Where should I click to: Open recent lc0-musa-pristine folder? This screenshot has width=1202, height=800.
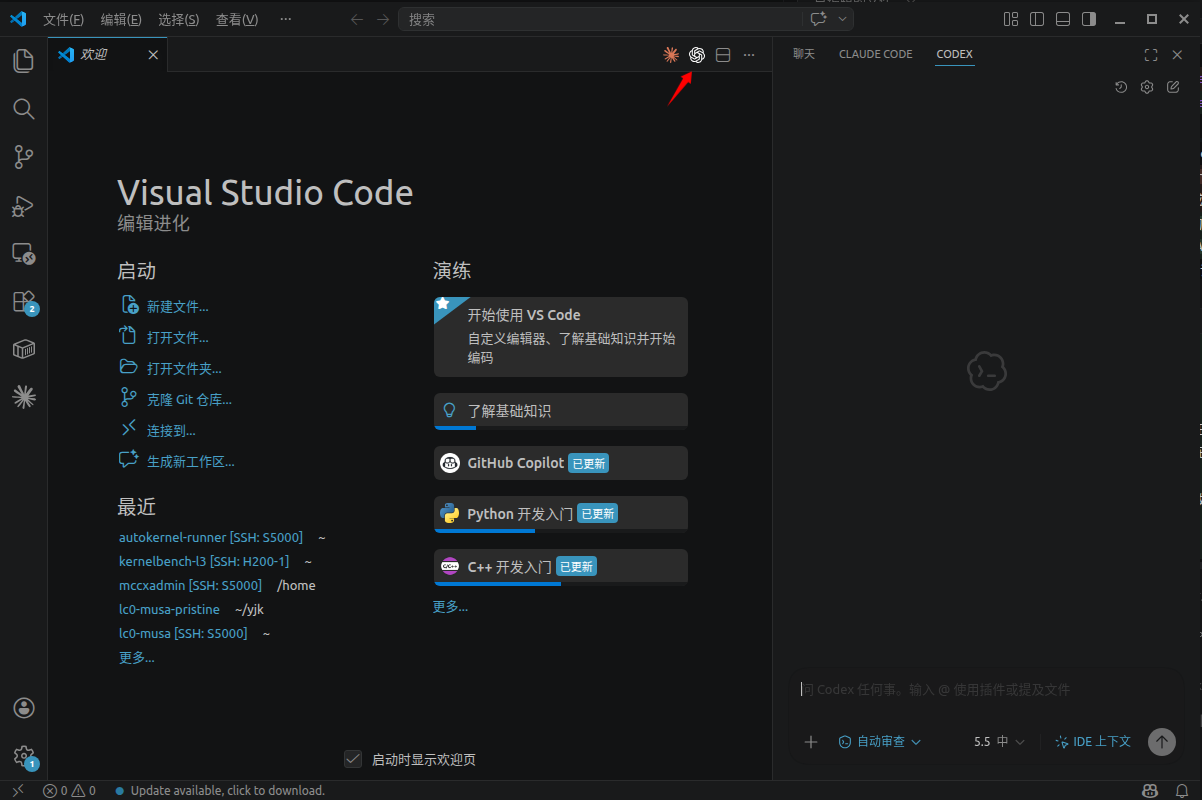(x=169, y=609)
